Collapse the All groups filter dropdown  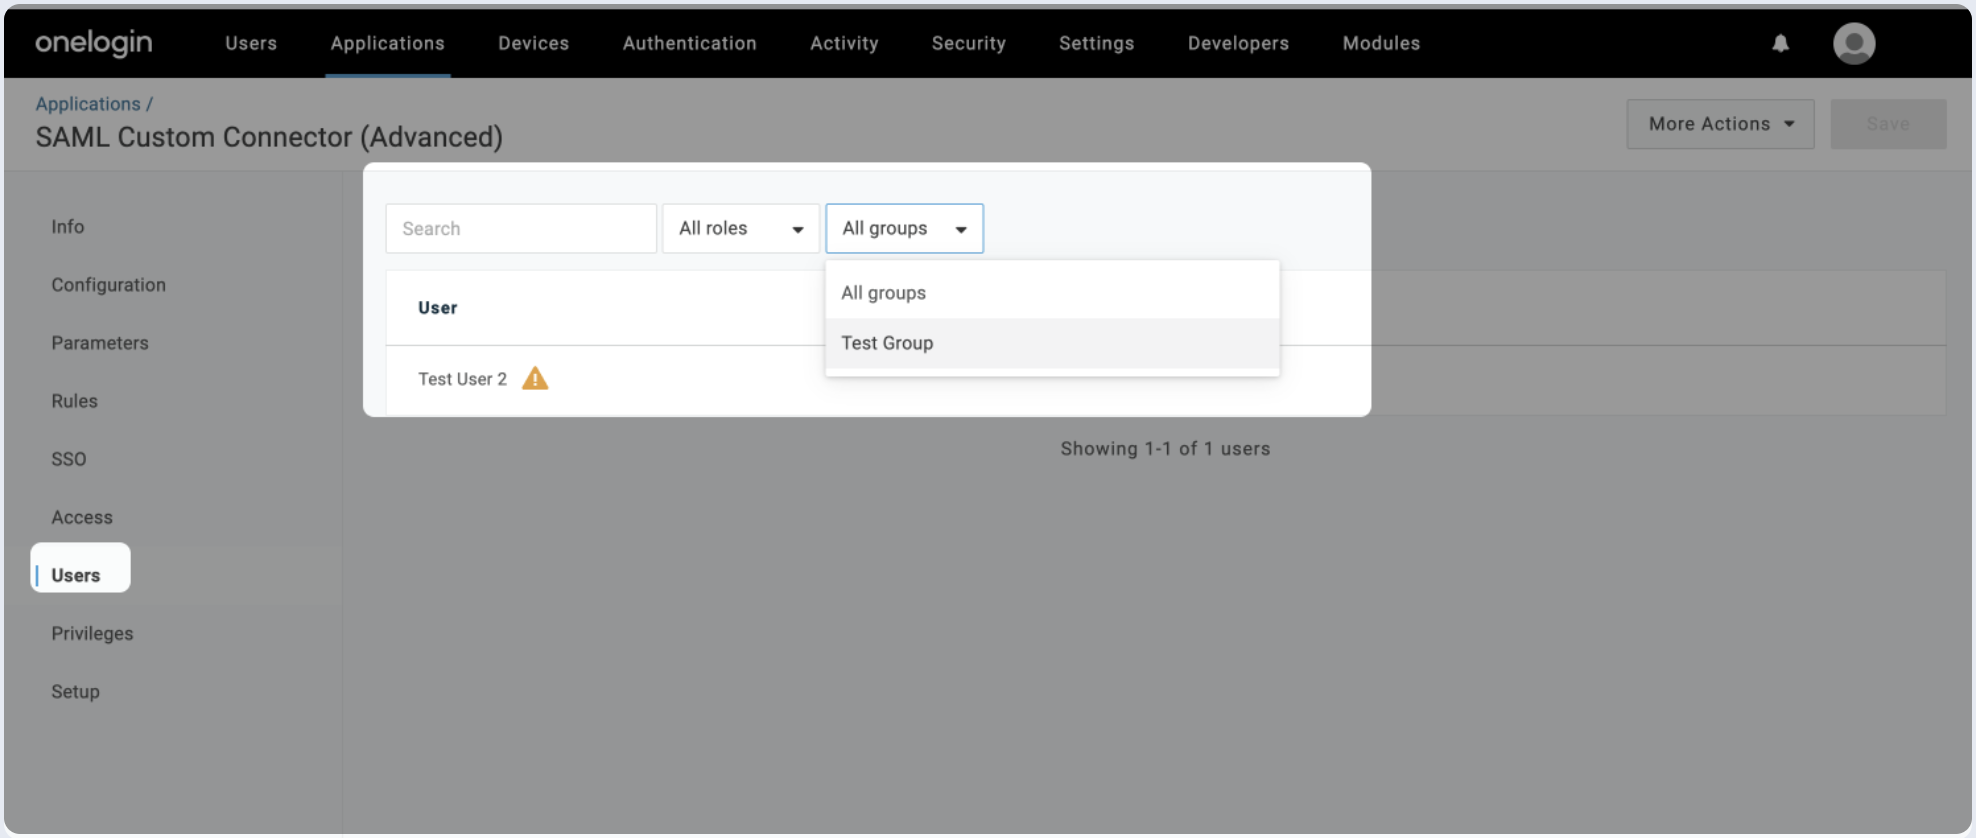[x=904, y=228]
